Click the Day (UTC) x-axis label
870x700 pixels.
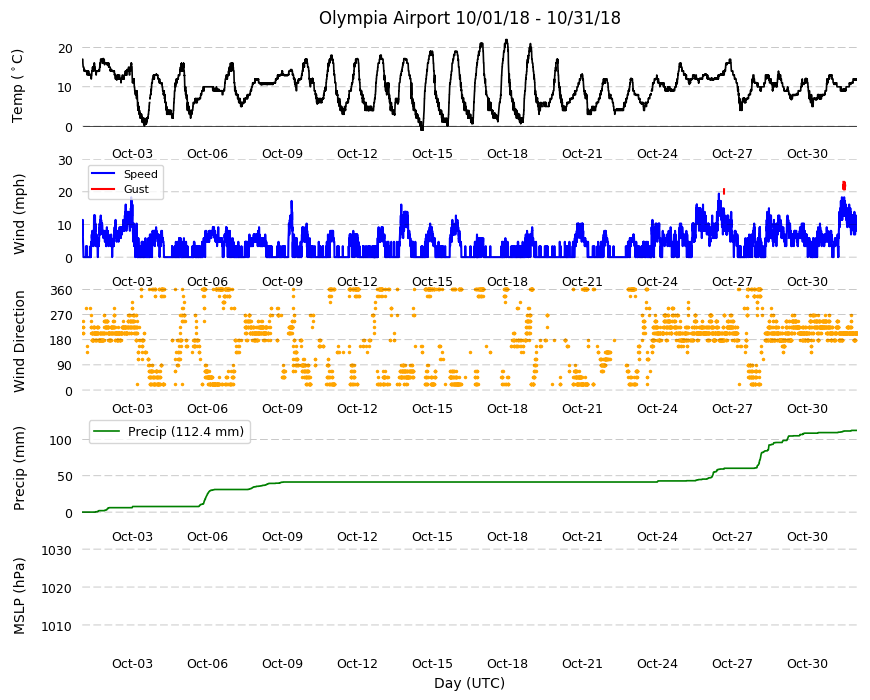(469, 683)
